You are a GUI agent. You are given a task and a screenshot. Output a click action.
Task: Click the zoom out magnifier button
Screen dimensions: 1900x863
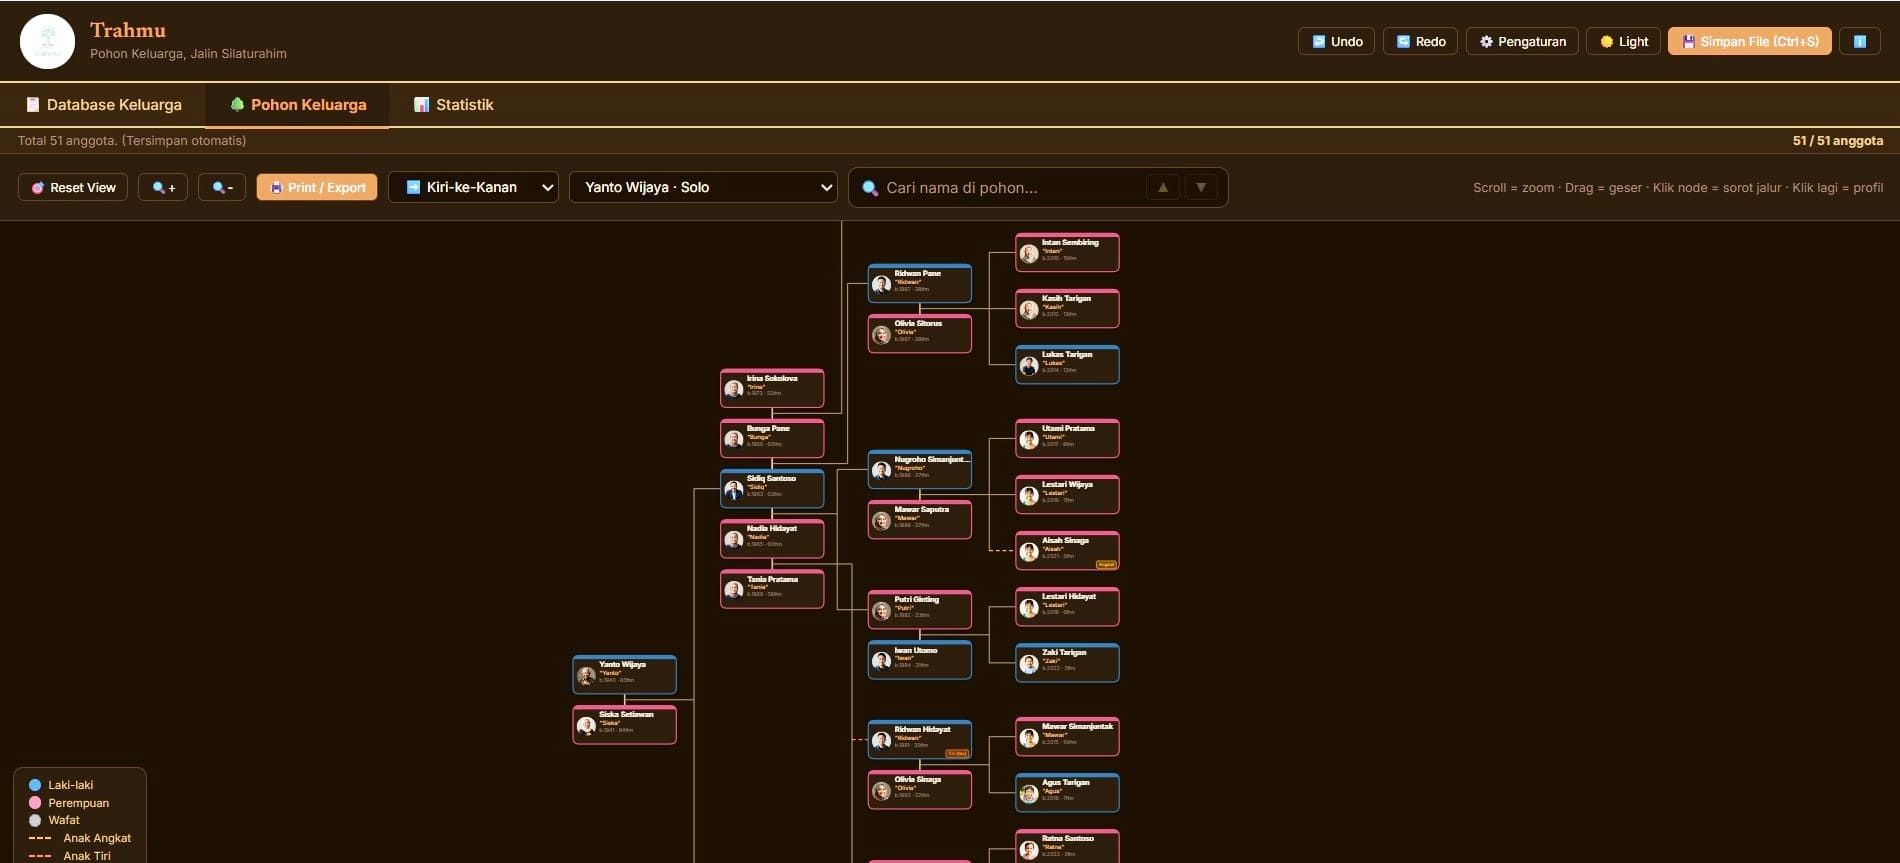[222, 187]
